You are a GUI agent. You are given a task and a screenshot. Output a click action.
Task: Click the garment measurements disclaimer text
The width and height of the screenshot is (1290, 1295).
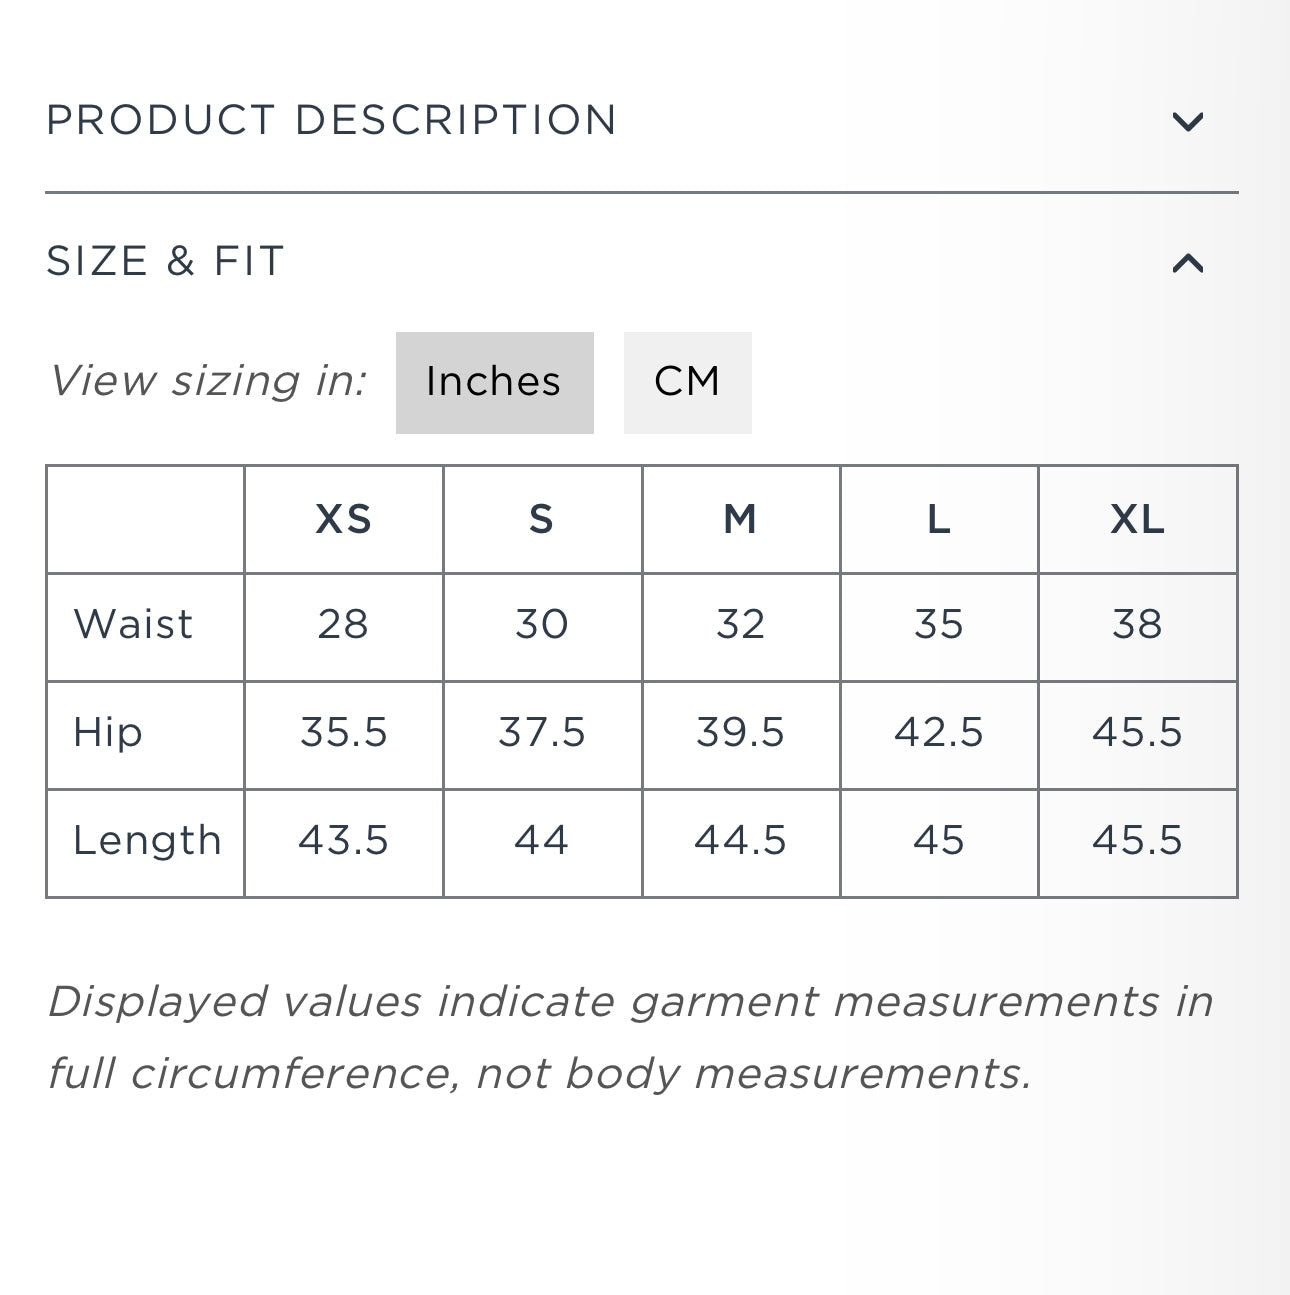pos(630,1037)
